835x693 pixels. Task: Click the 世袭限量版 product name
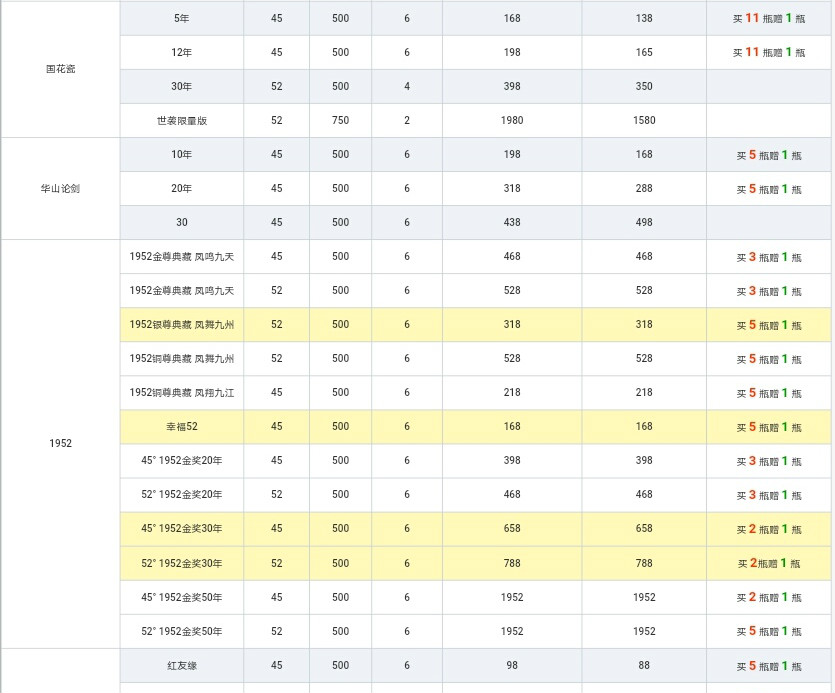[182, 120]
